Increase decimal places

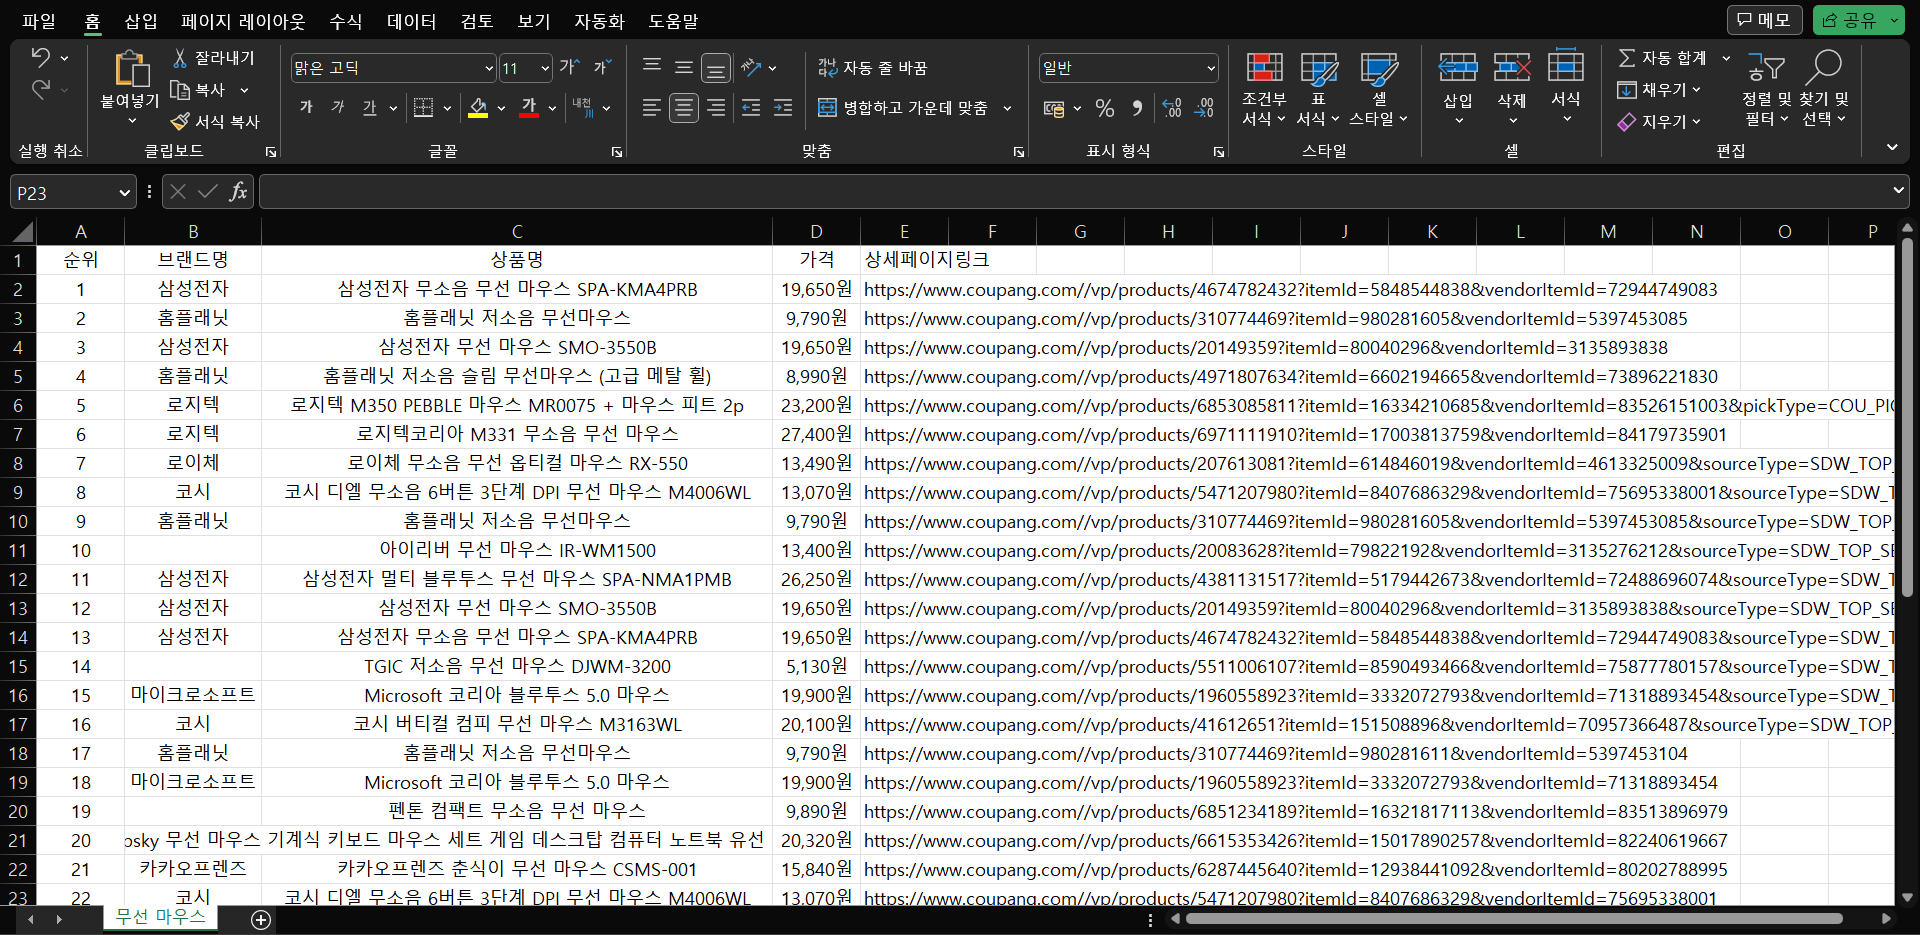click(x=1172, y=107)
